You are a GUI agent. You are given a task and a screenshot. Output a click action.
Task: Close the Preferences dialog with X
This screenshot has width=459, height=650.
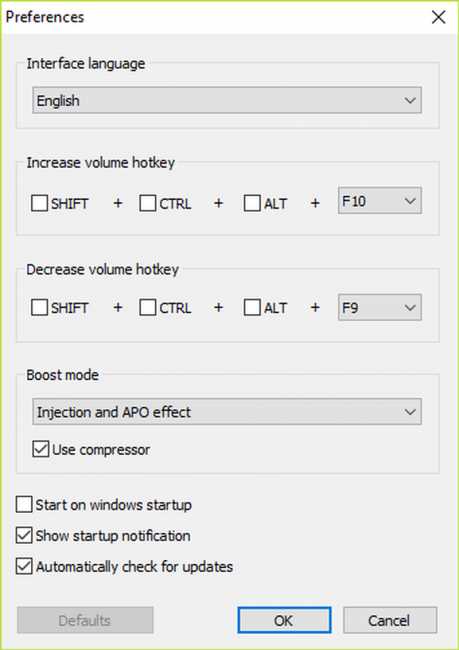pyautogui.click(x=439, y=17)
